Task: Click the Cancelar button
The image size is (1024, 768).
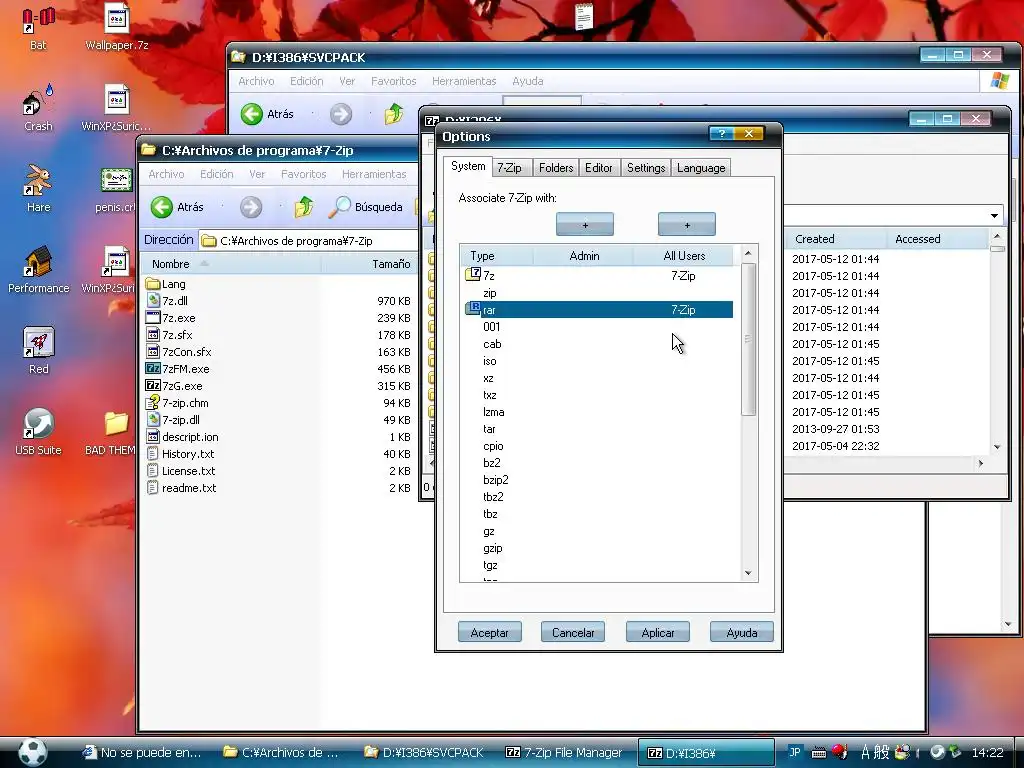Action: tap(573, 632)
